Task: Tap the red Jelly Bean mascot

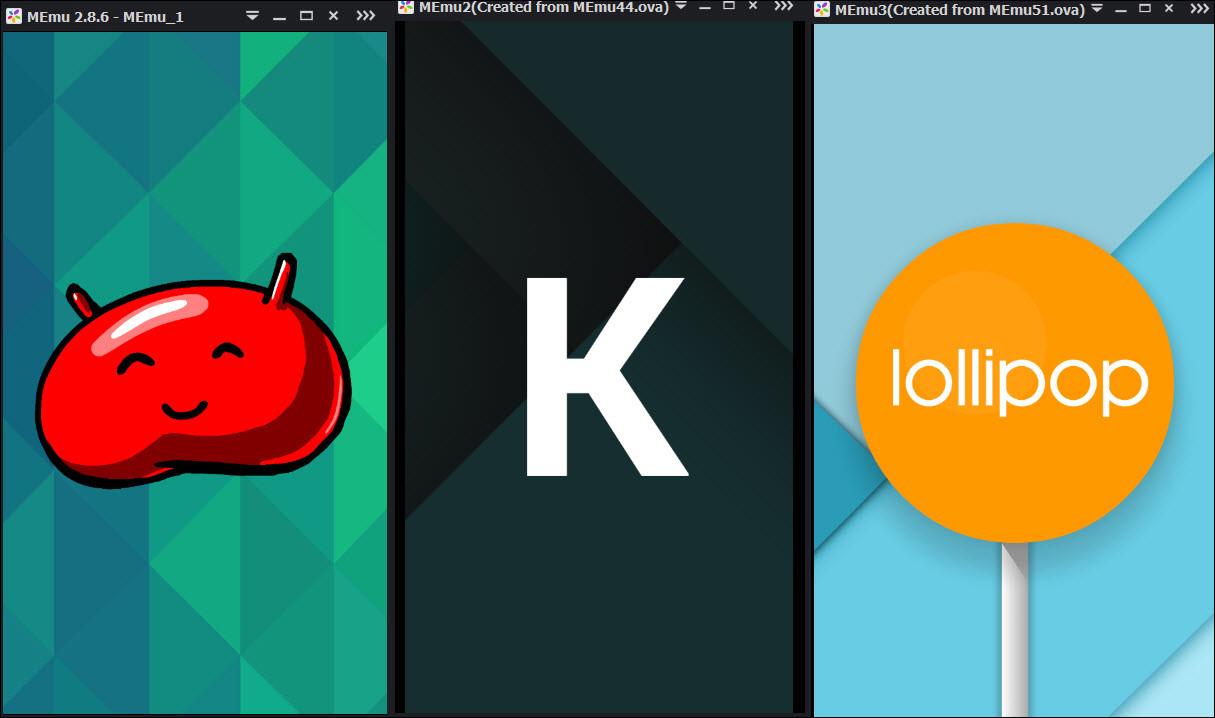Action: [195, 370]
